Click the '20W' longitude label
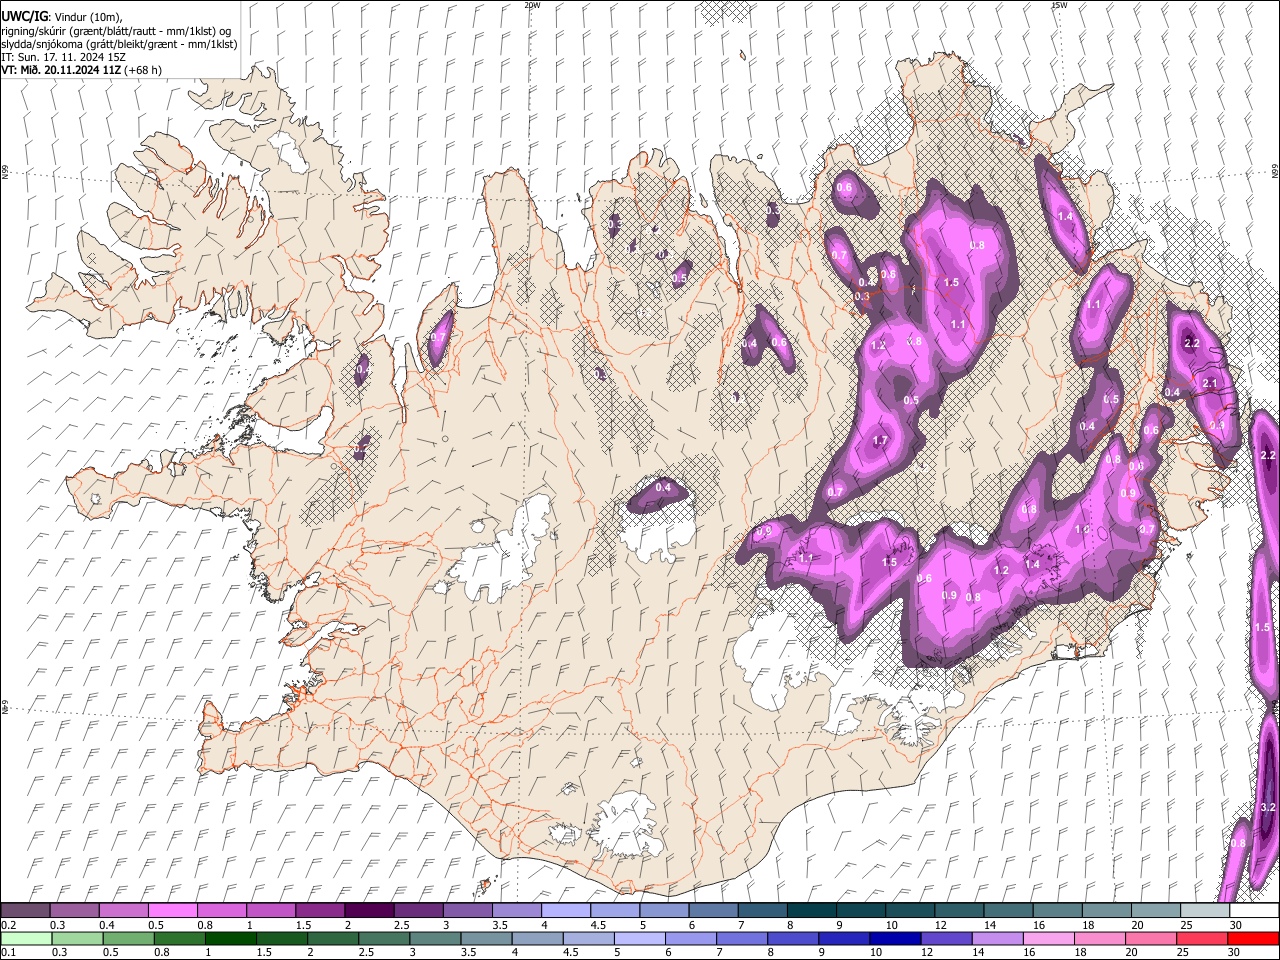The image size is (1280, 960). point(532,5)
